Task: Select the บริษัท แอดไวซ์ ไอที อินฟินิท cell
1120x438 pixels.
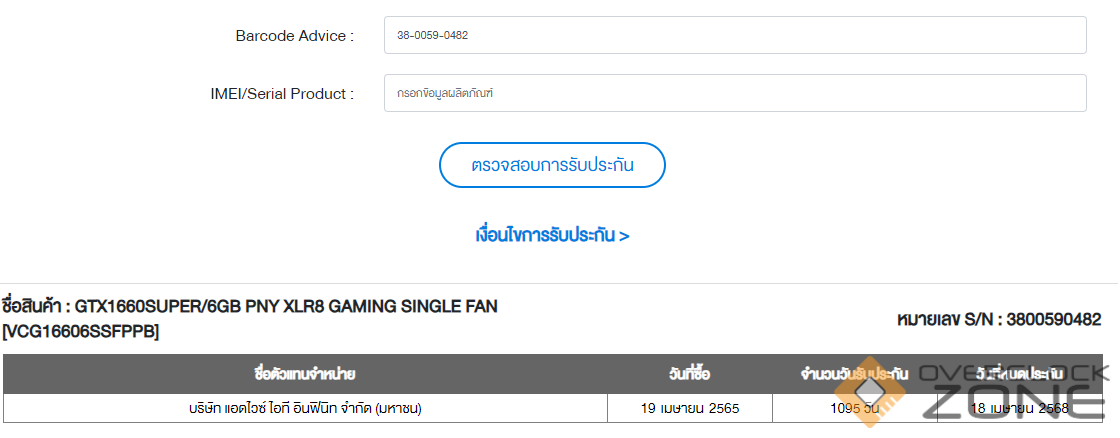Action: point(305,408)
